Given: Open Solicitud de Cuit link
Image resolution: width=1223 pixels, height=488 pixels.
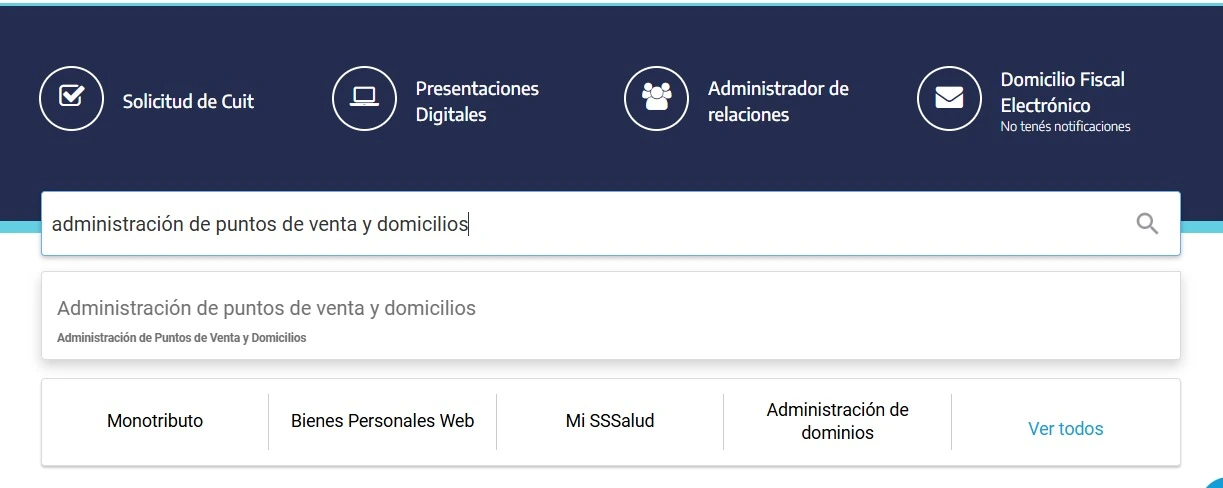Looking at the screenshot, I should coord(188,101).
